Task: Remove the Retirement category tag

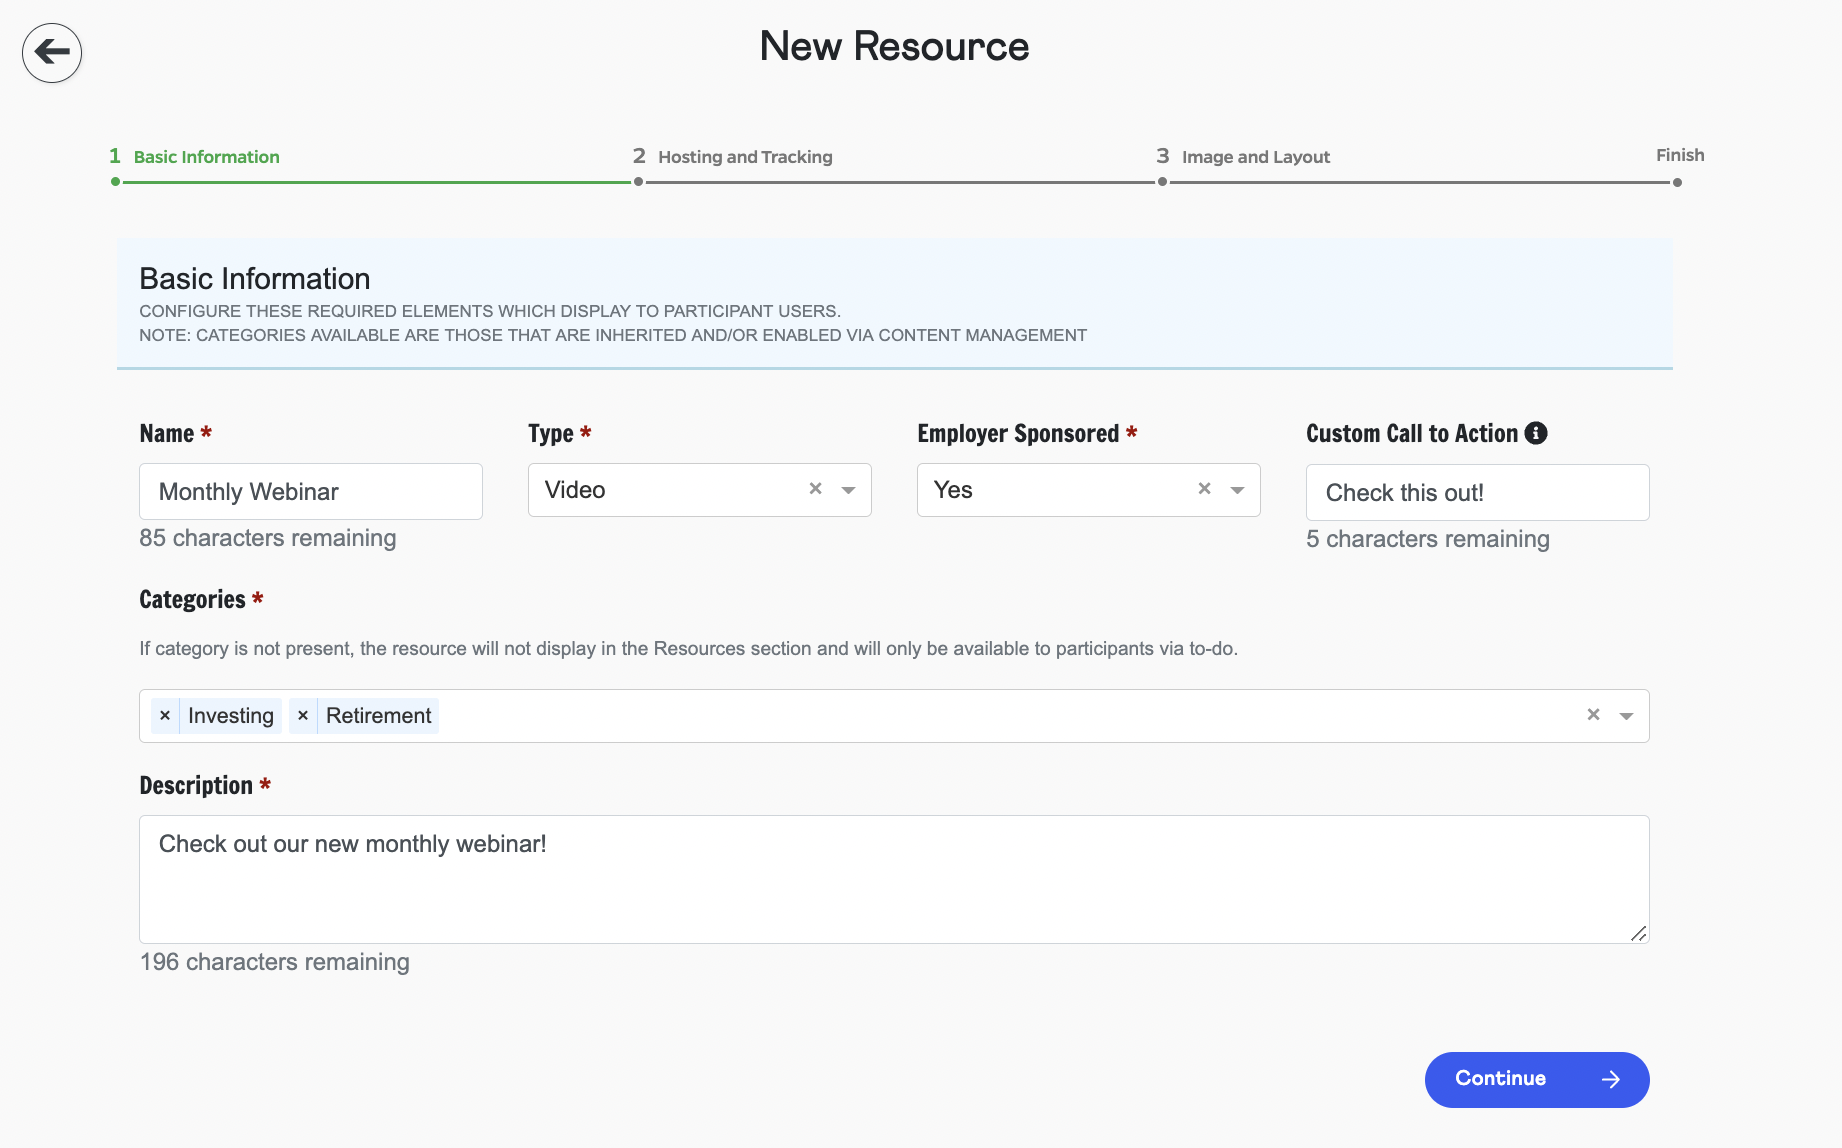Action: coord(303,716)
